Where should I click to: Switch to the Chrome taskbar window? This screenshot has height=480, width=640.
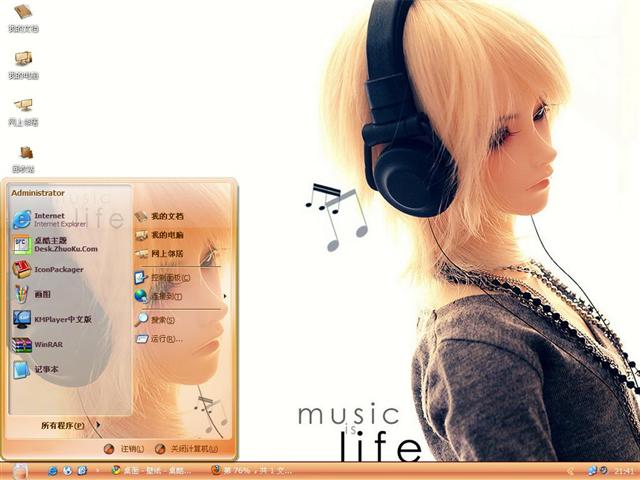click(x=152, y=471)
